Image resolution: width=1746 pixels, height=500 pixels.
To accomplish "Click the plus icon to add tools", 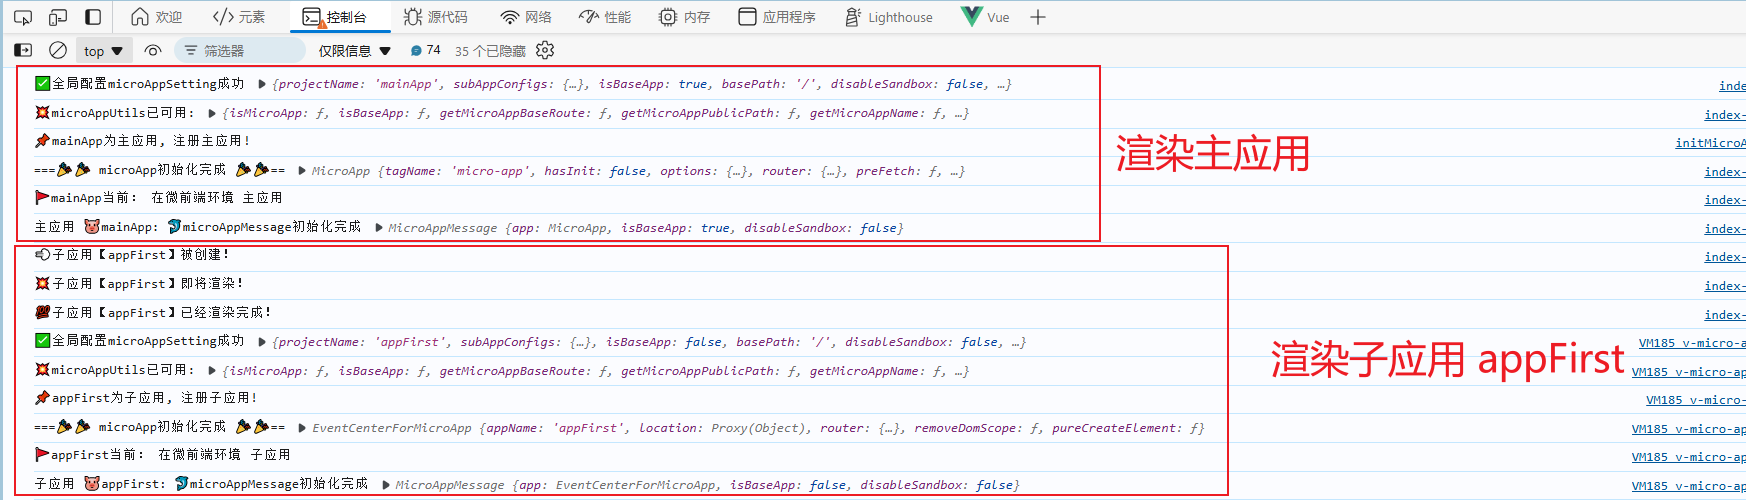I will click(1038, 17).
